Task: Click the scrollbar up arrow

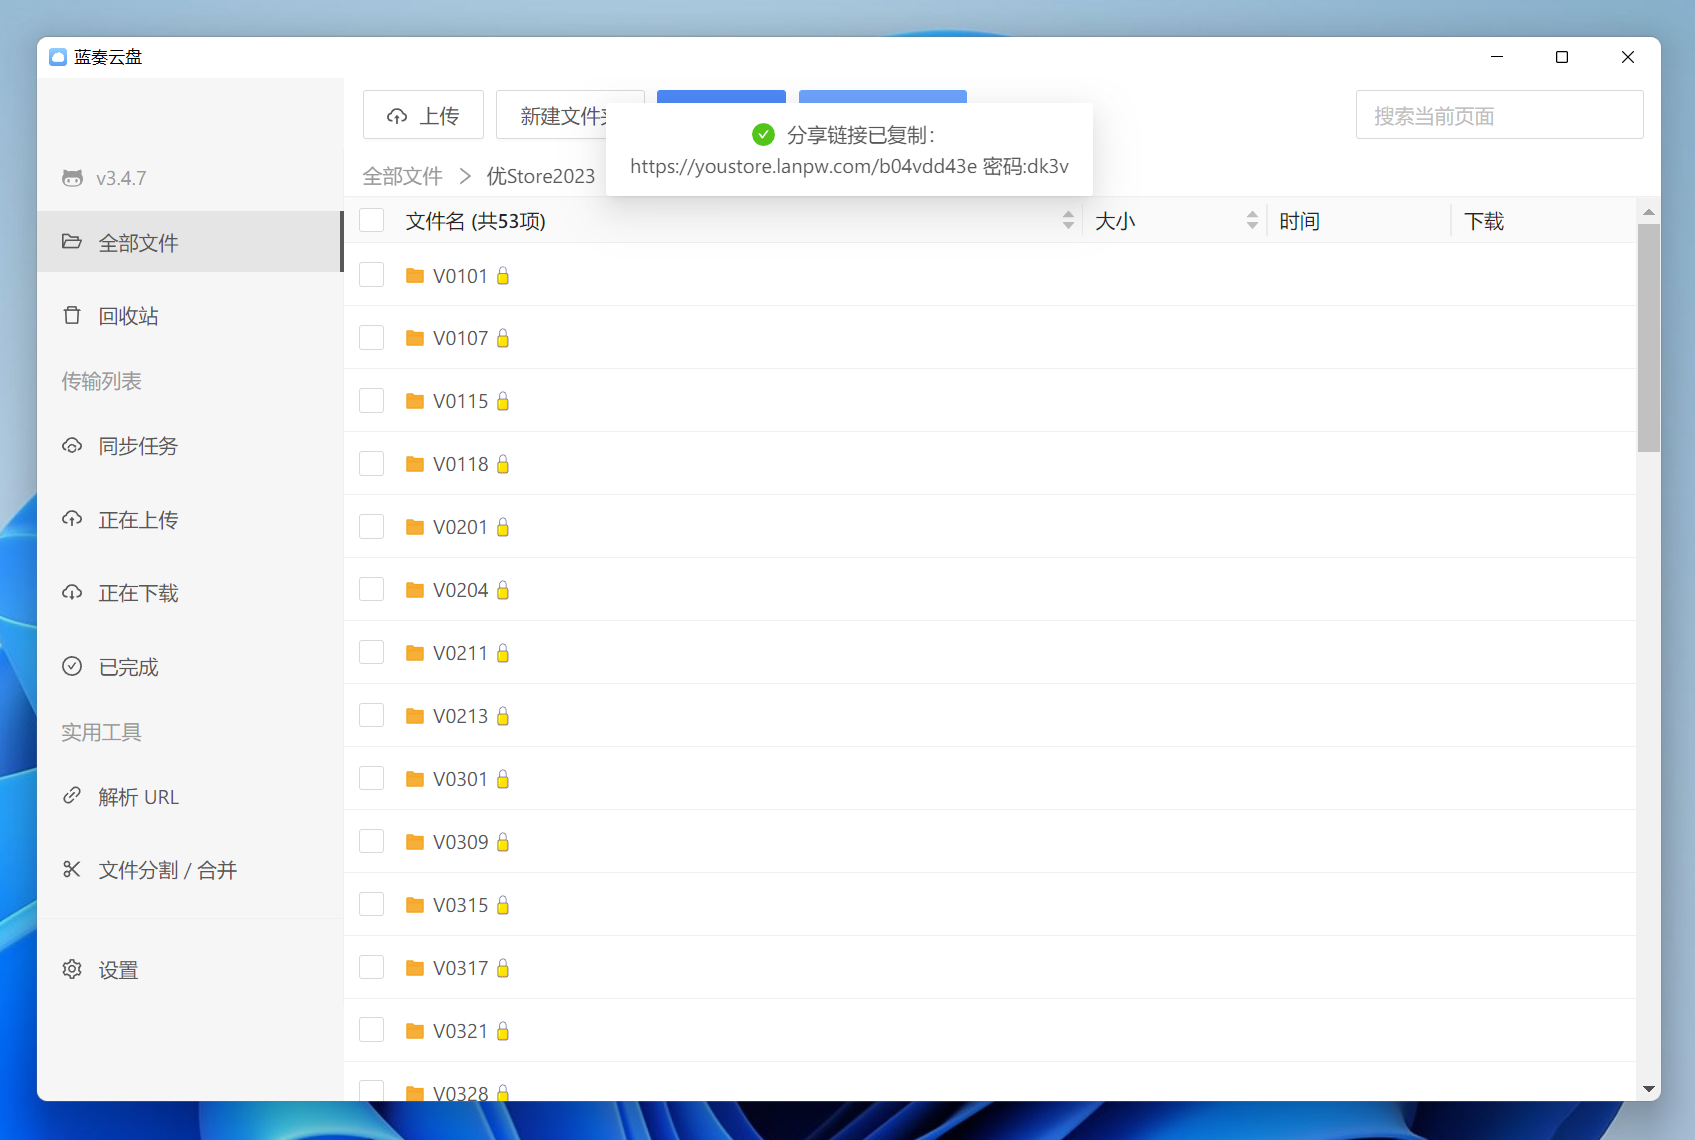Action: (x=1649, y=212)
